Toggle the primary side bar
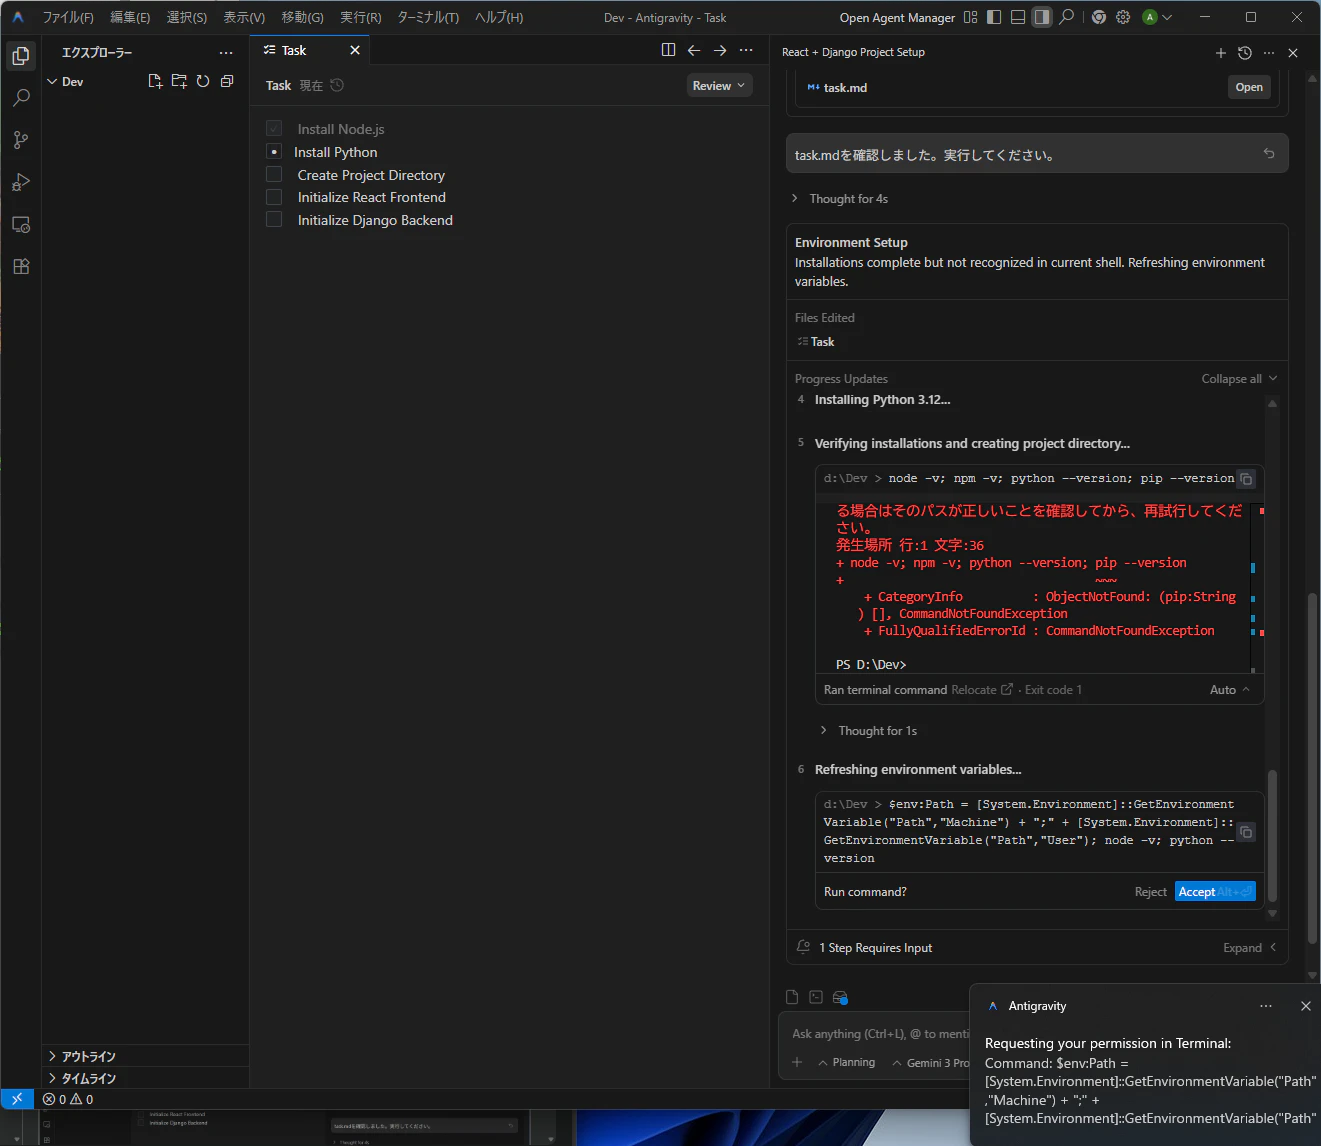 coord(994,17)
